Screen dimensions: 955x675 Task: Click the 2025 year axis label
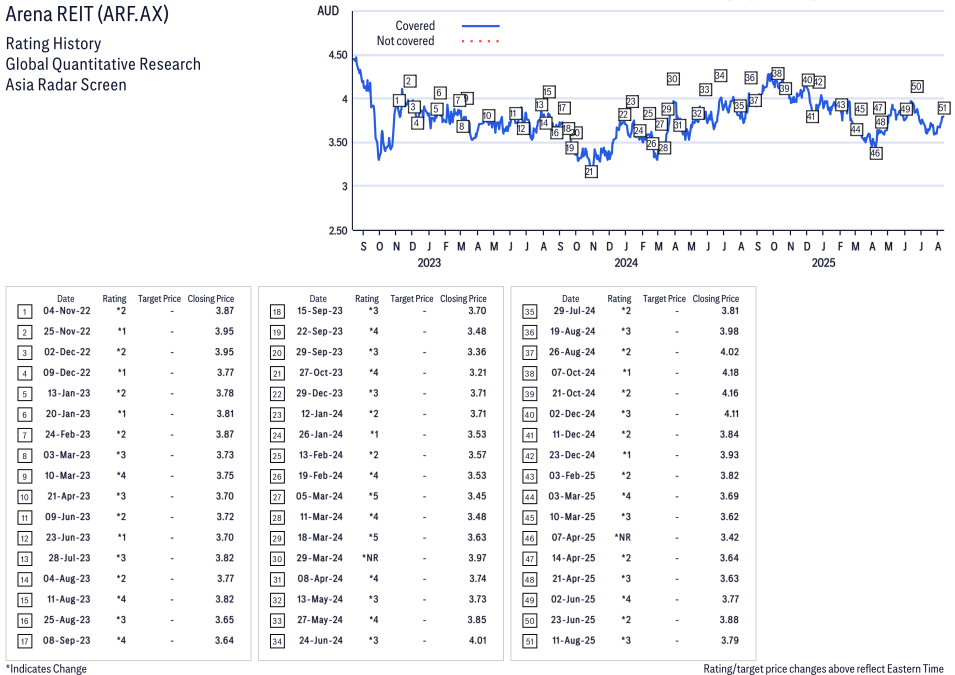pos(823,263)
